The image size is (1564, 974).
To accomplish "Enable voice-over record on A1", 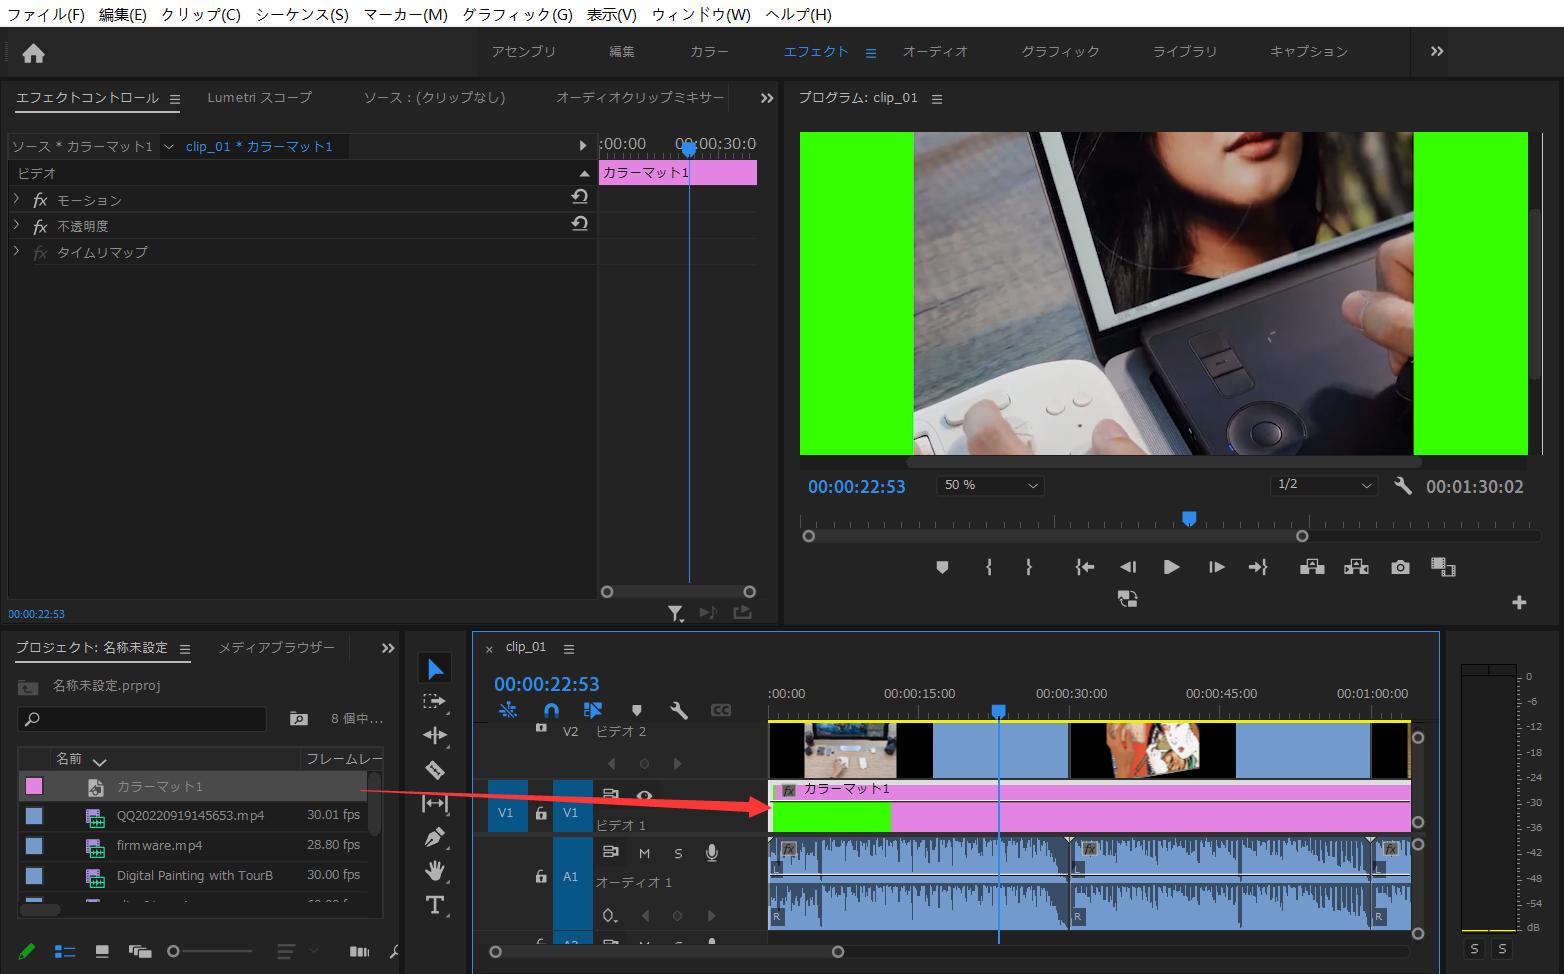I will 712,853.
